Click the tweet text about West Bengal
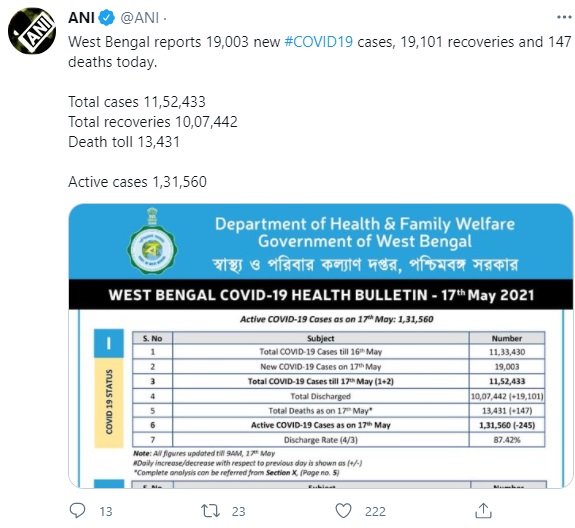 coord(320,52)
